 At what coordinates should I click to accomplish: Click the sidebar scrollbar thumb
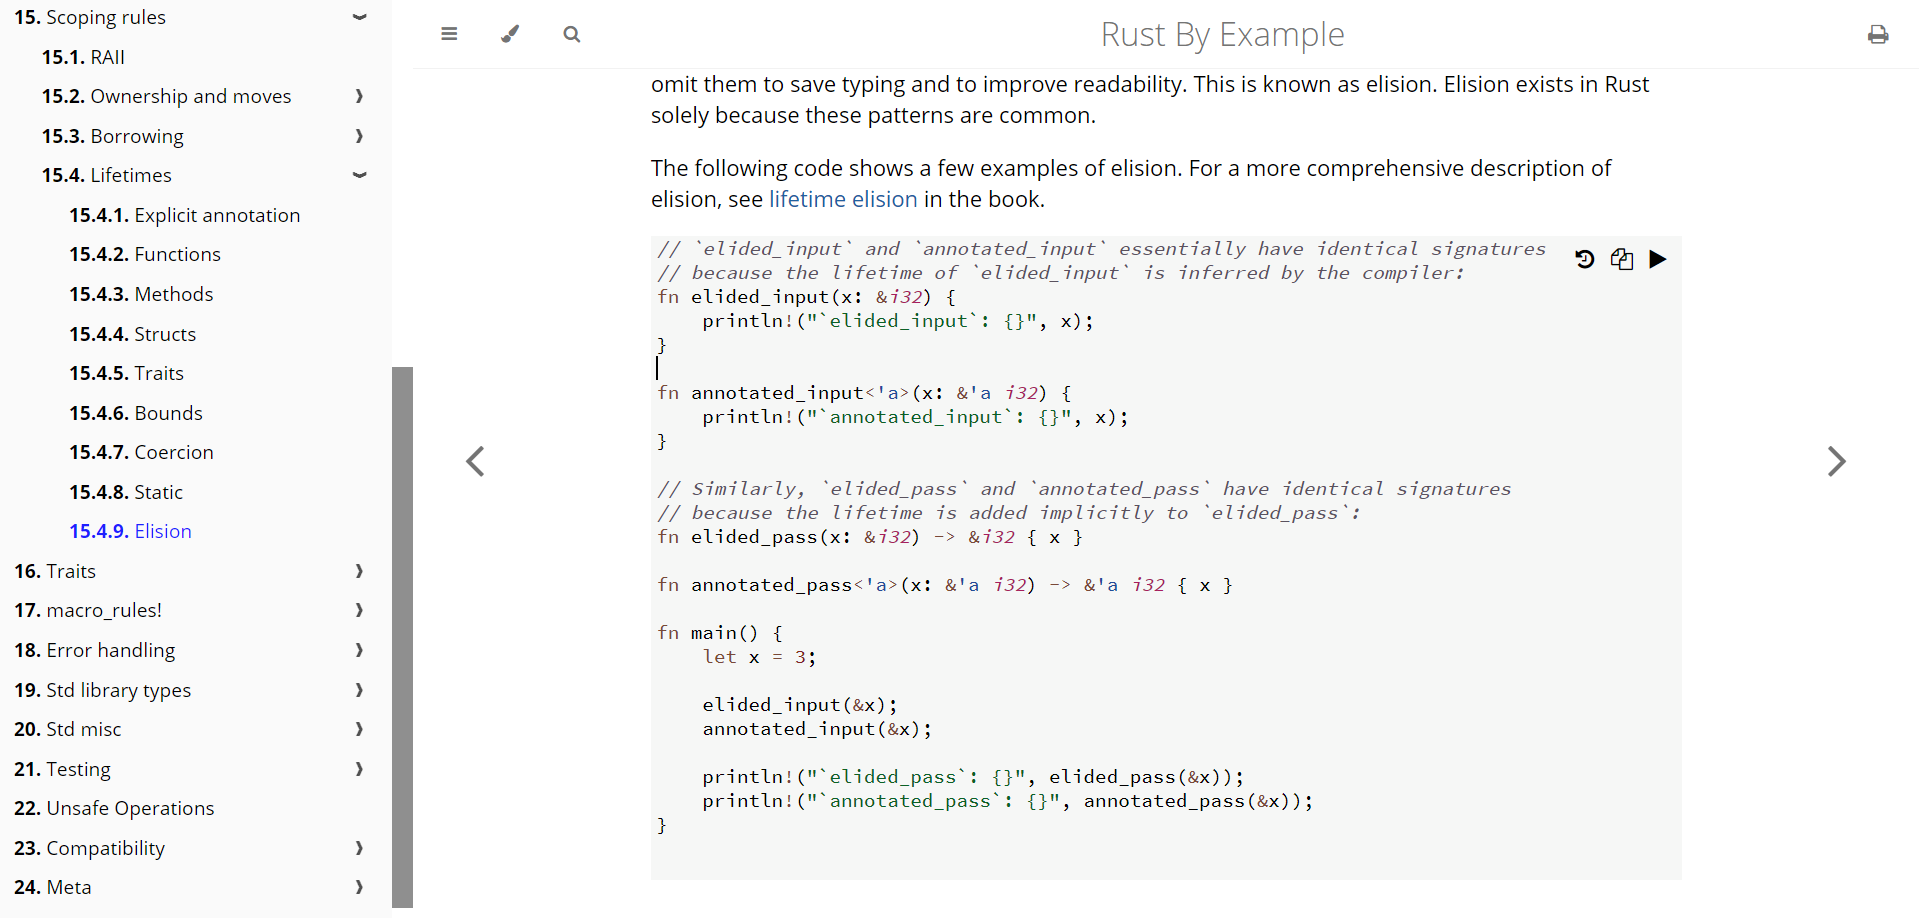402,637
